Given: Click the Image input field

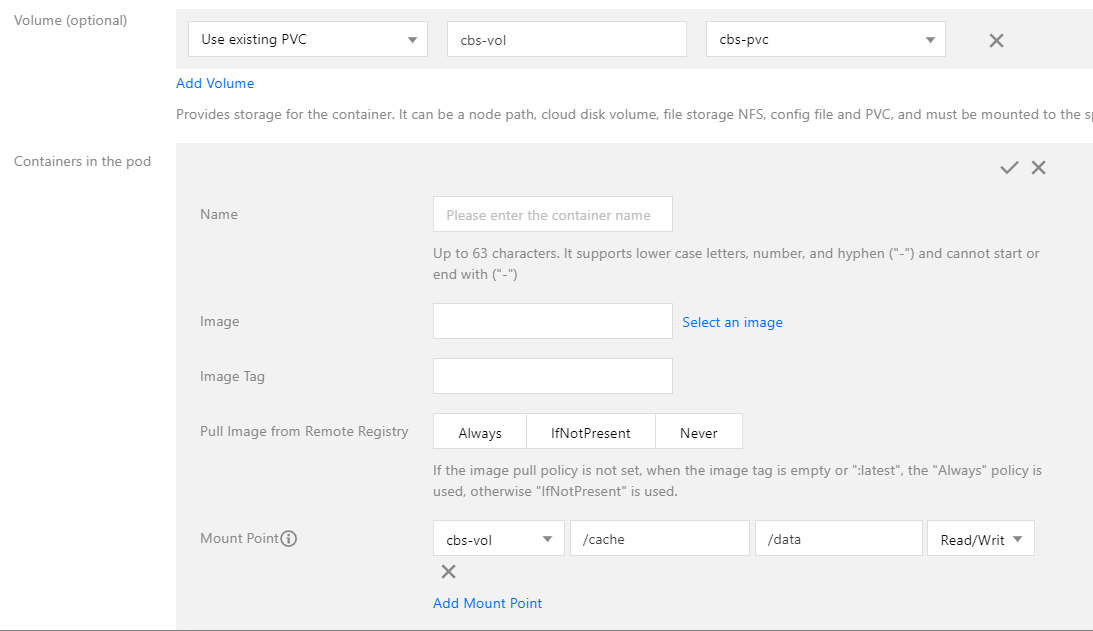Looking at the screenshot, I should pyautogui.click(x=552, y=322).
